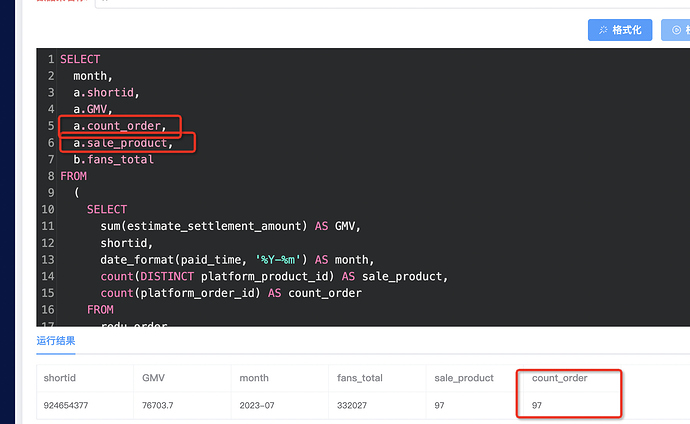Click the 97 value under sale_product
This screenshot has height=424, width=690.
click(x=439, y=405)
